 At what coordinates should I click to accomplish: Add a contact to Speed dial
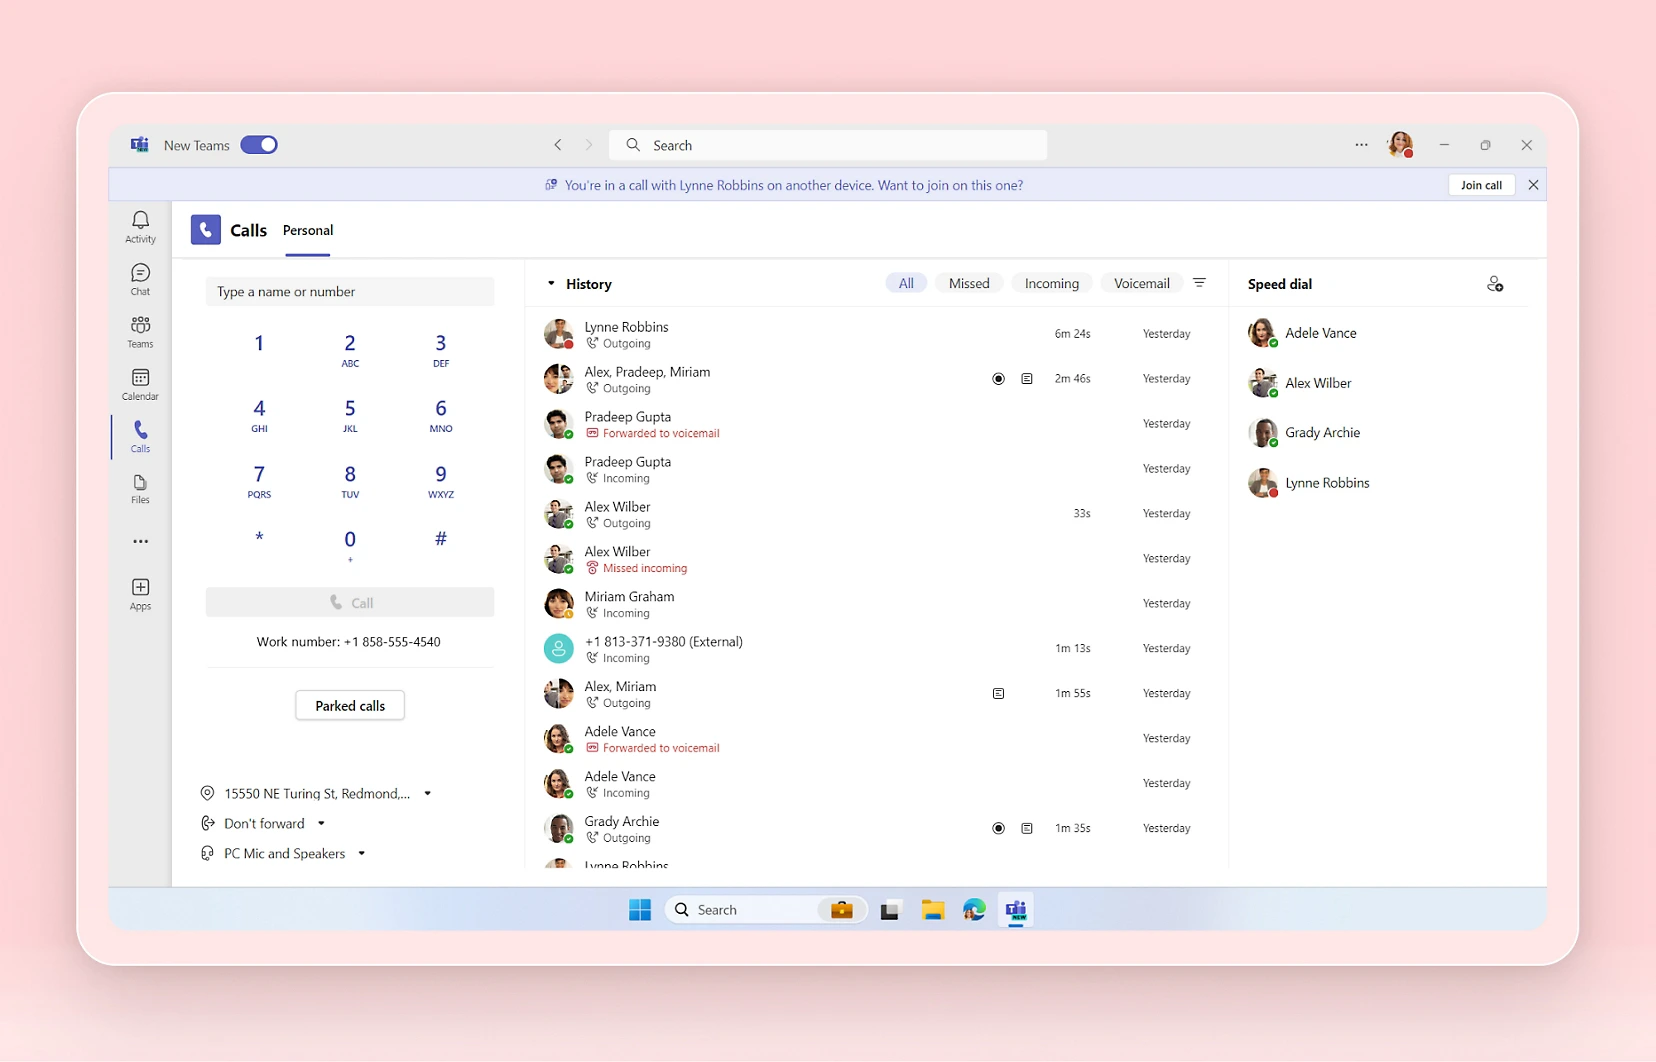1494,283
